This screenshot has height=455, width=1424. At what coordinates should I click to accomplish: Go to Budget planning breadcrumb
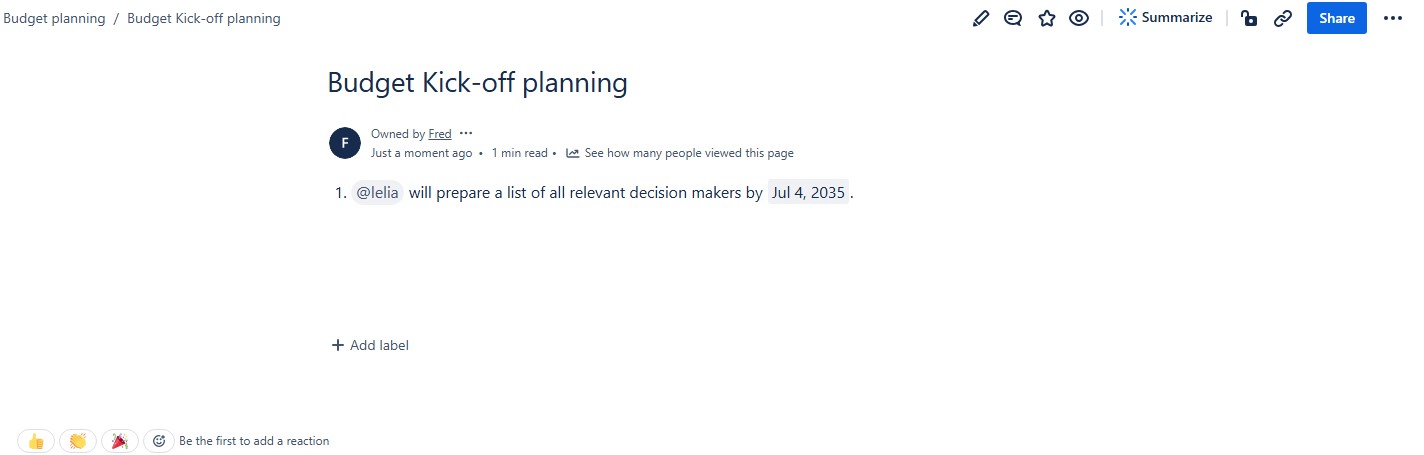(54, 19)
